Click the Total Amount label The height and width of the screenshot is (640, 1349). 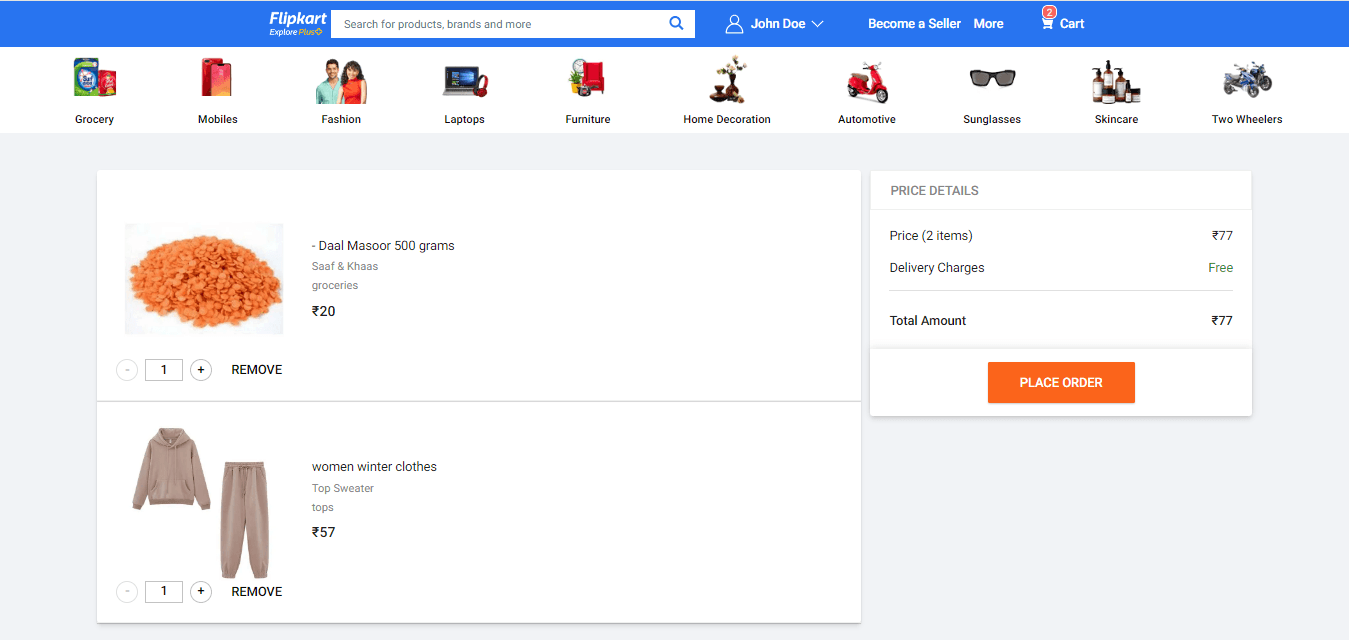pyautogui.click(x=928, y=321)
